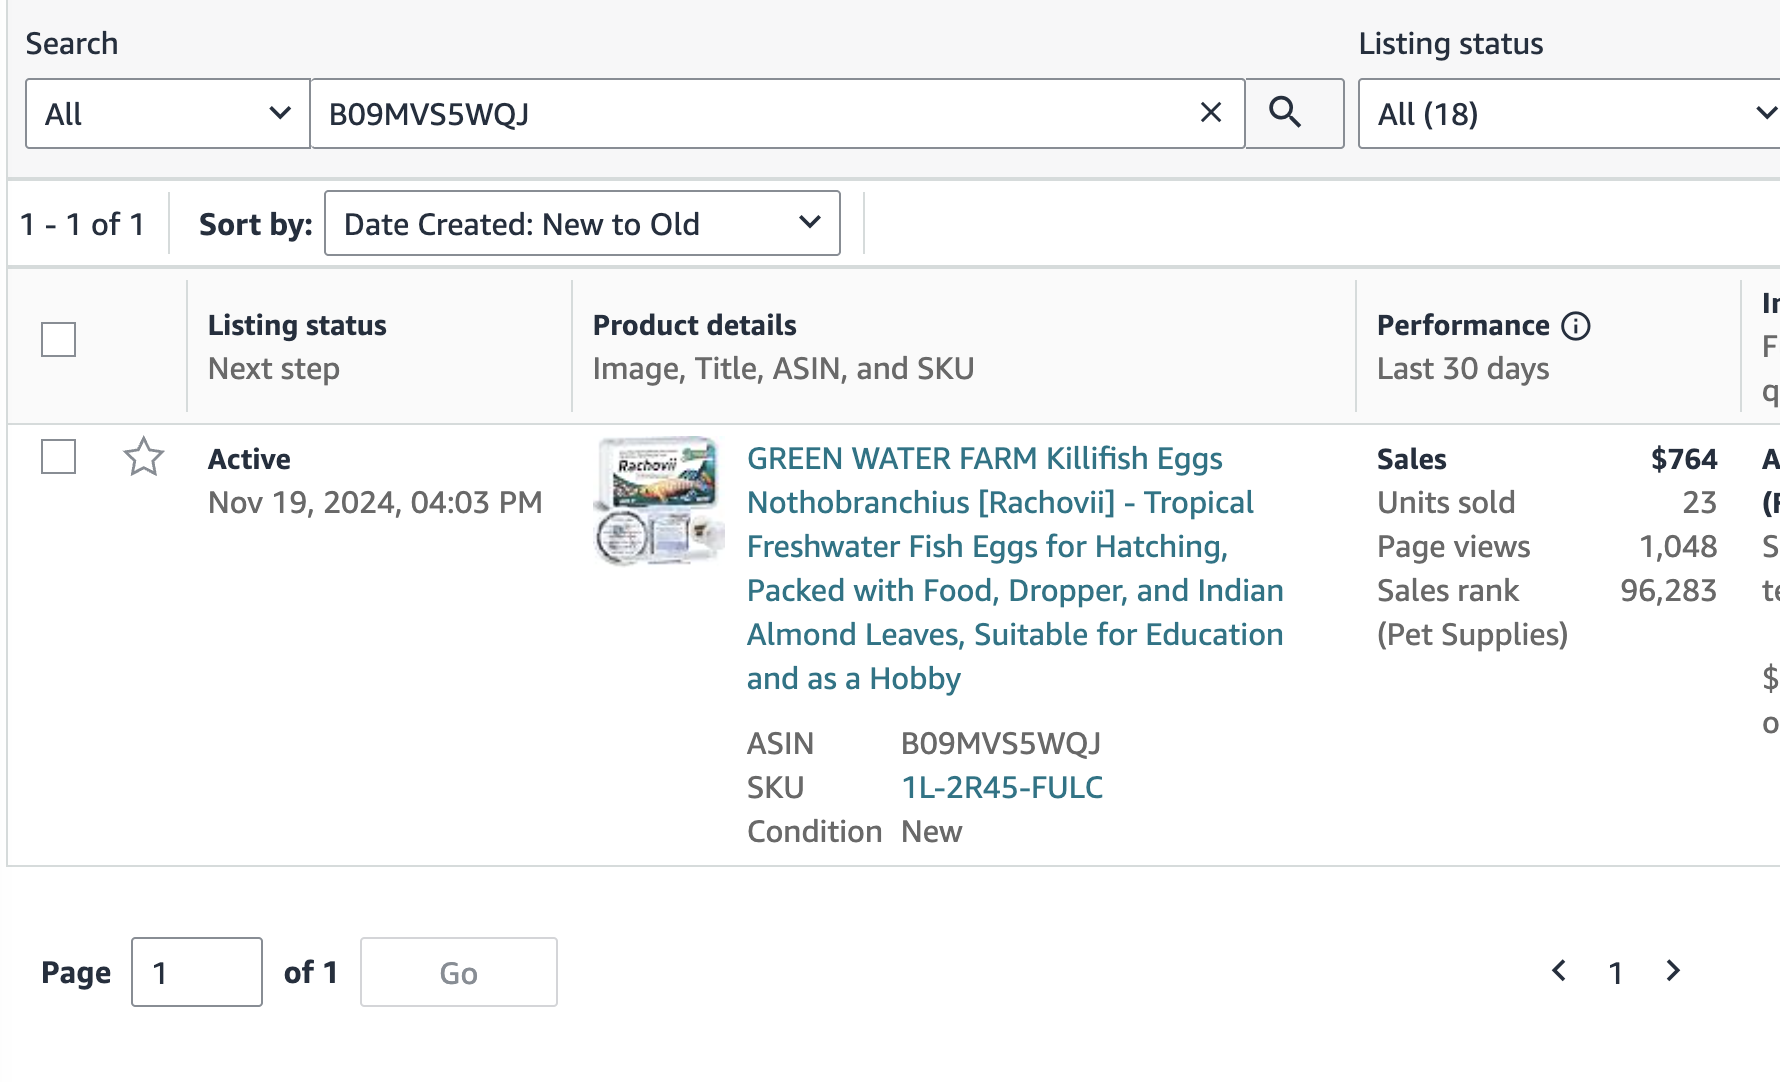Image resolution: width=1780 pixels, height=1082 pixels.
Task: Click the Condition value 'New'
Action: (932, 832)
